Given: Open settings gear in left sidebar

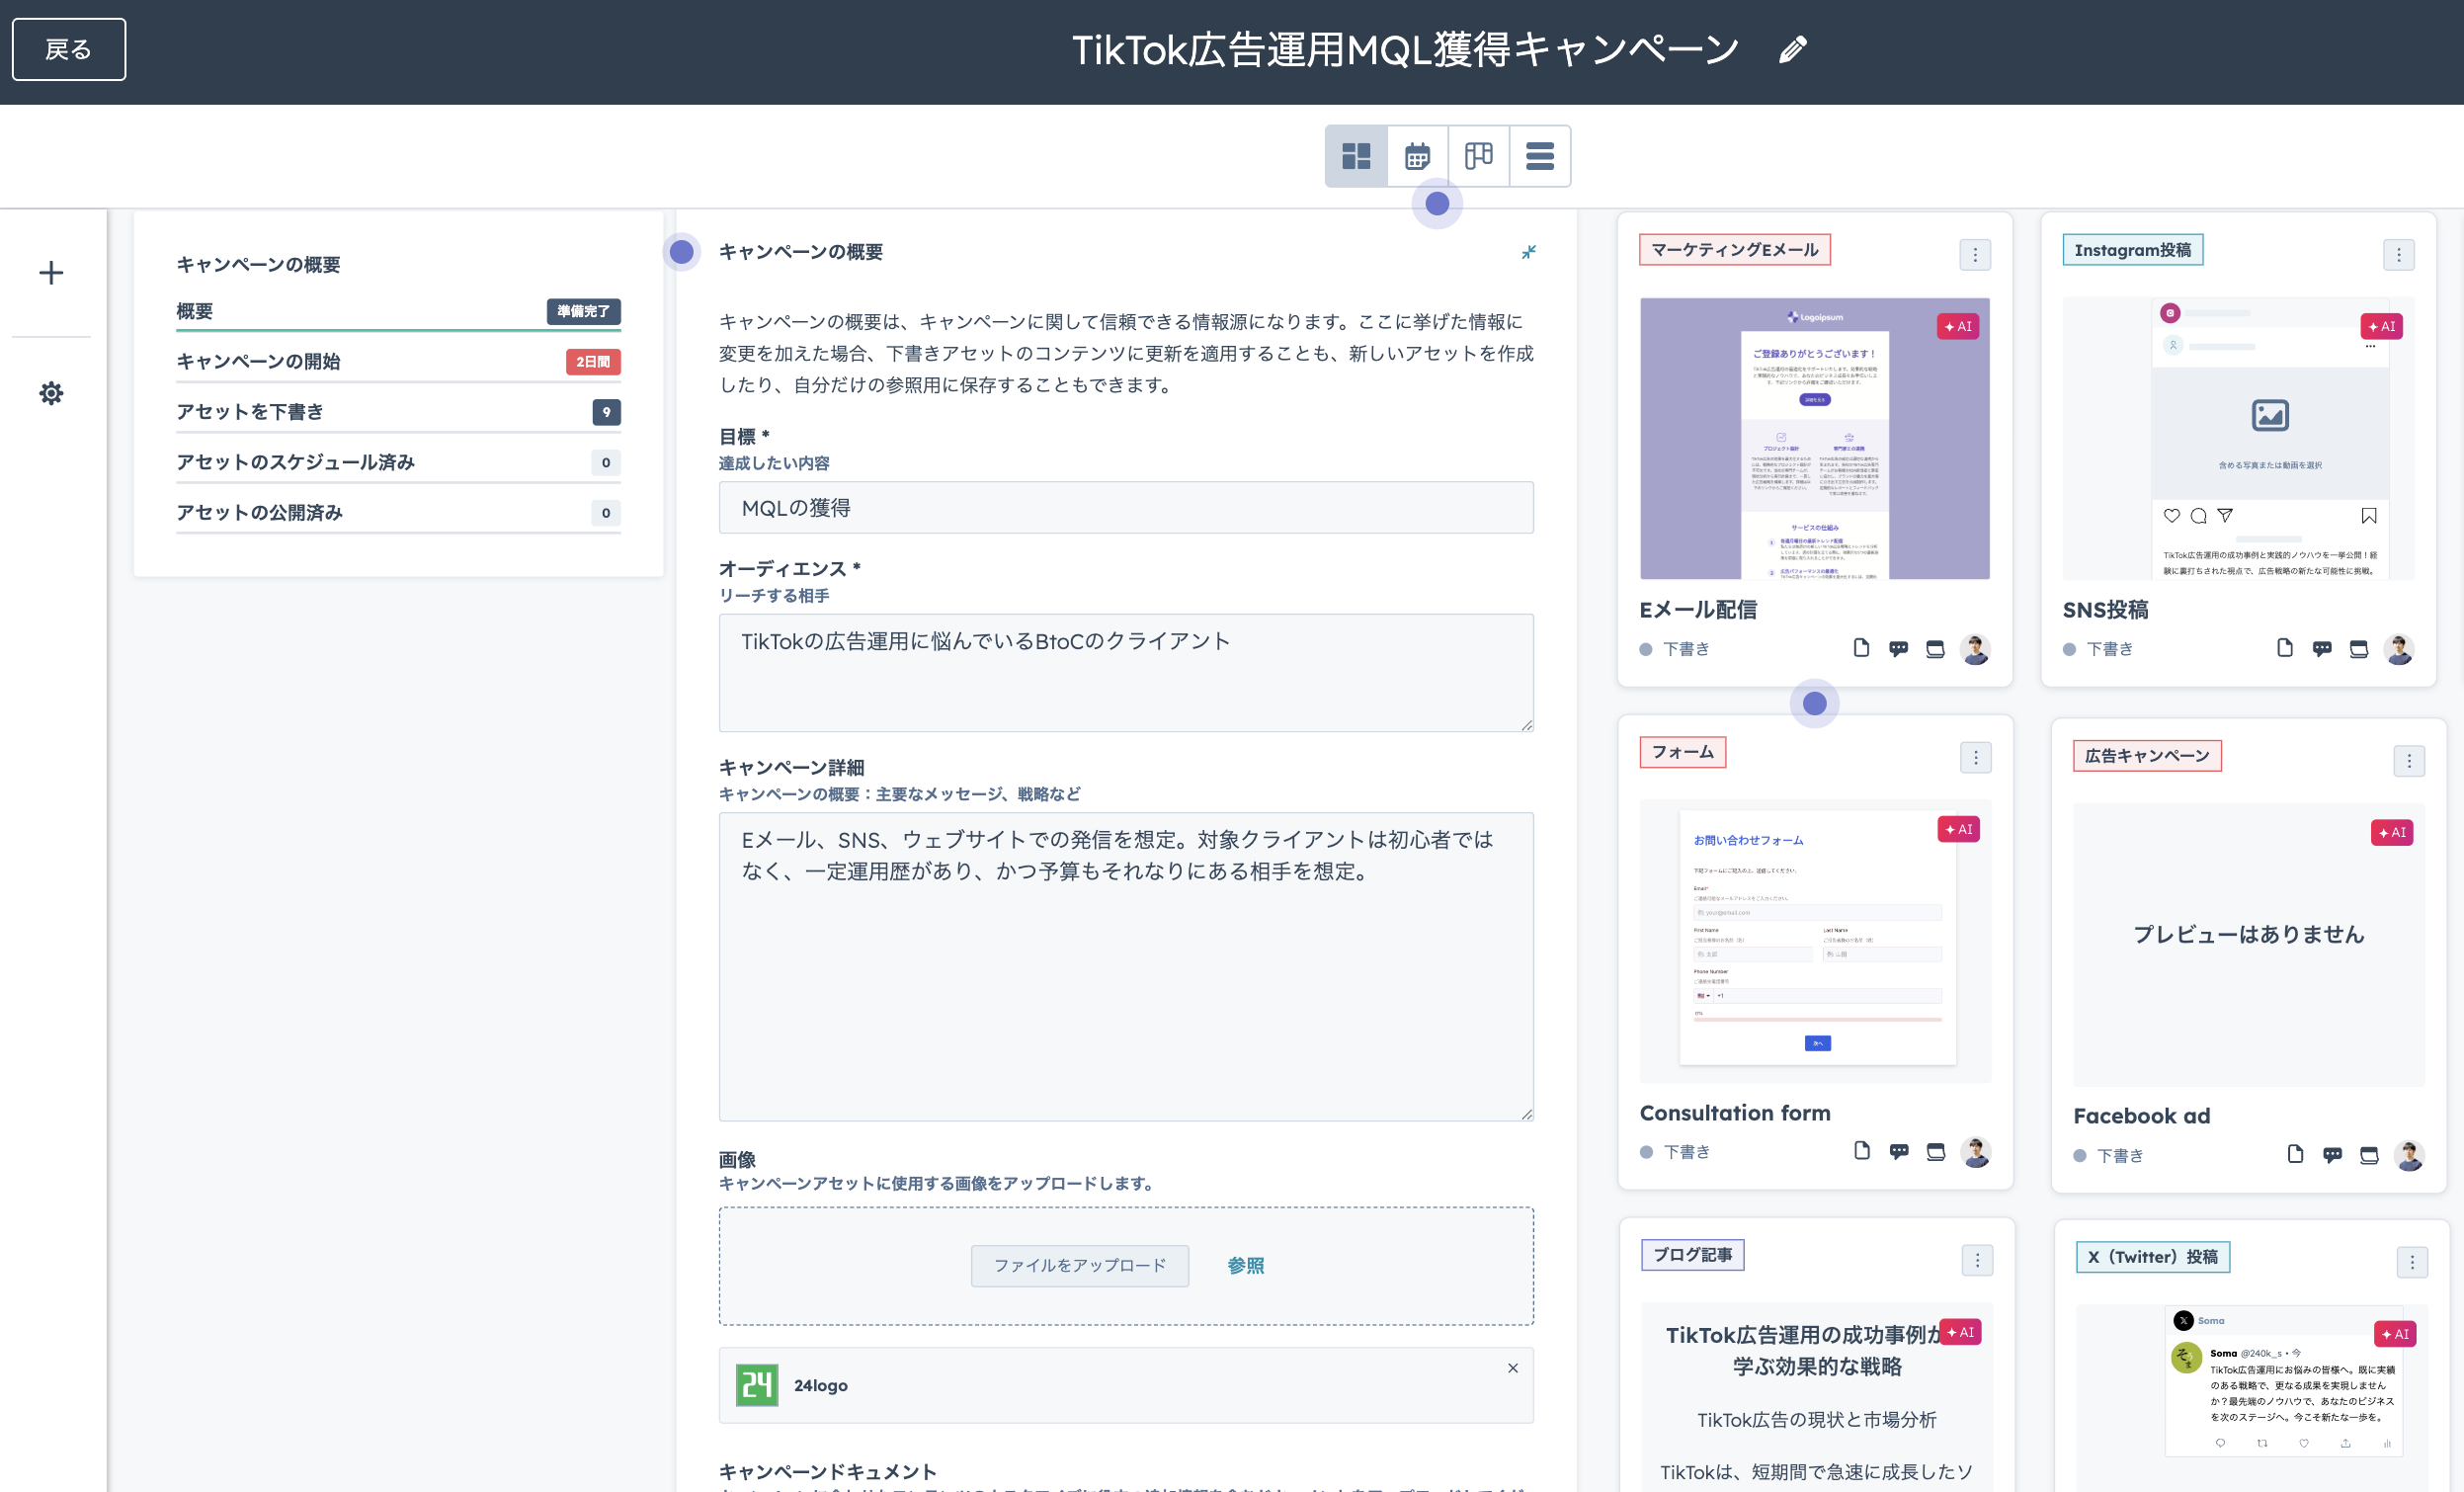Looking at the screenshot, I should pyautogui.click(x=51, y=393).
